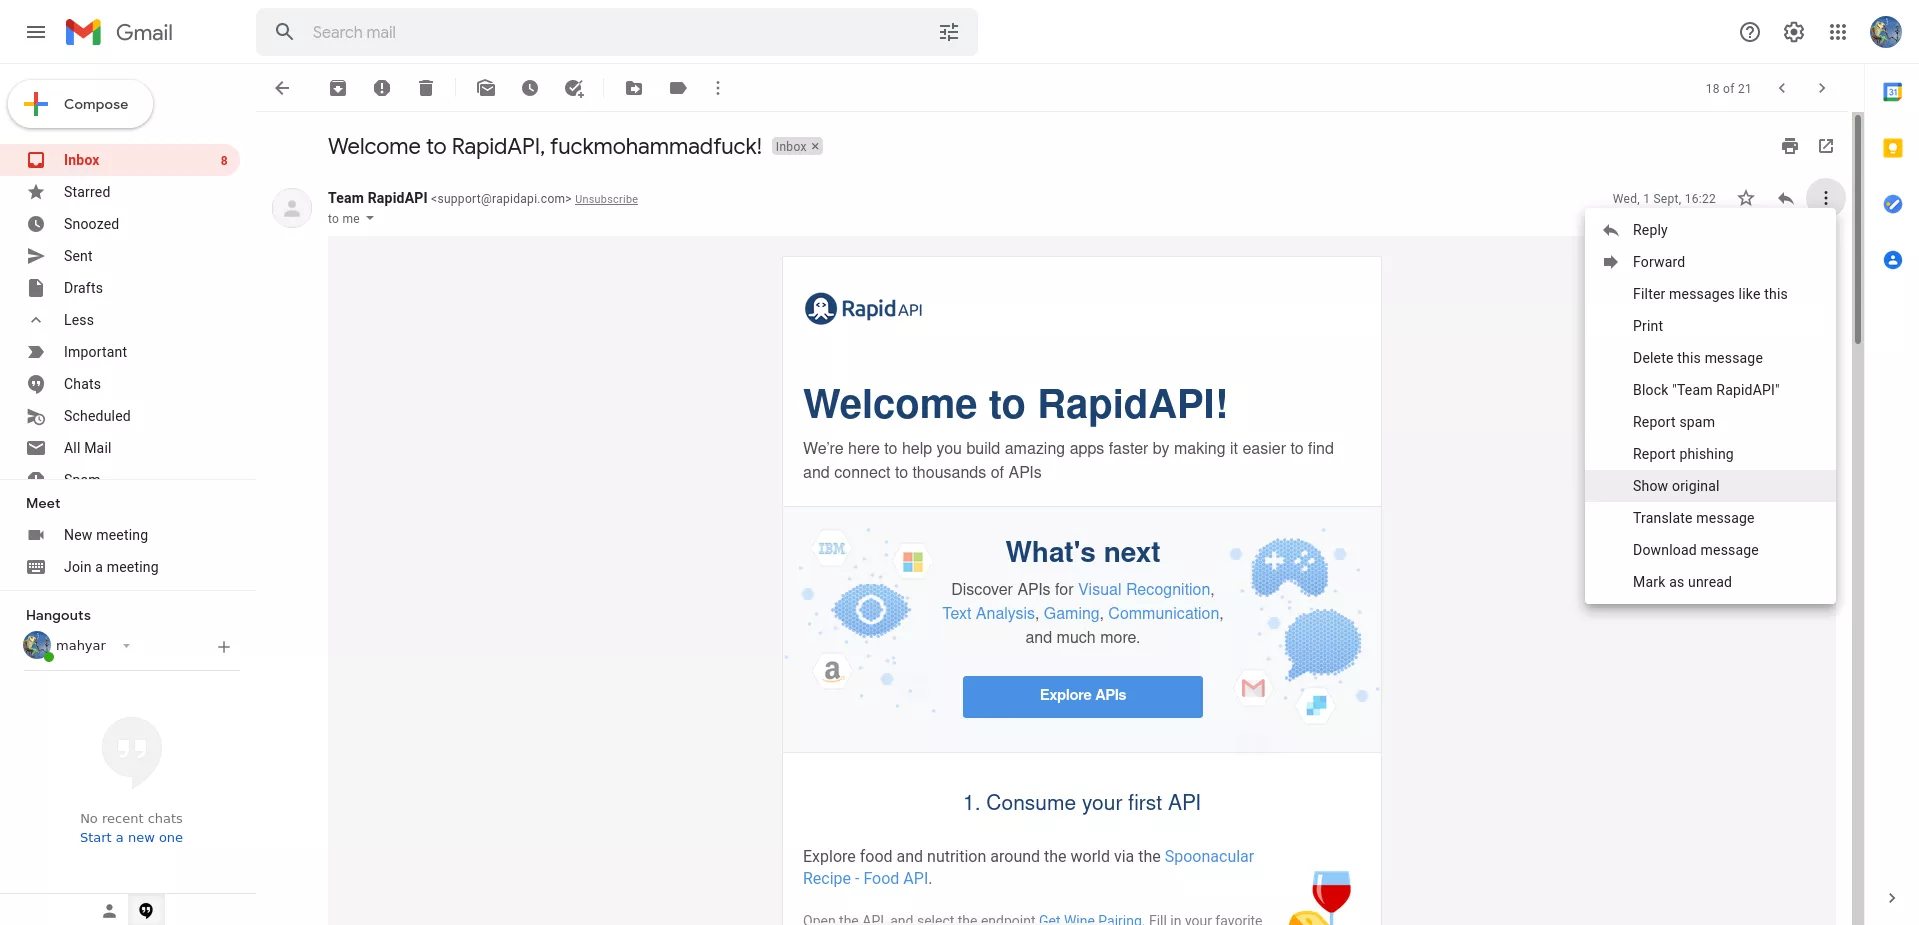Open the Inbox folder
This screenshot has height=925, width=1919.
coord(120,160)
